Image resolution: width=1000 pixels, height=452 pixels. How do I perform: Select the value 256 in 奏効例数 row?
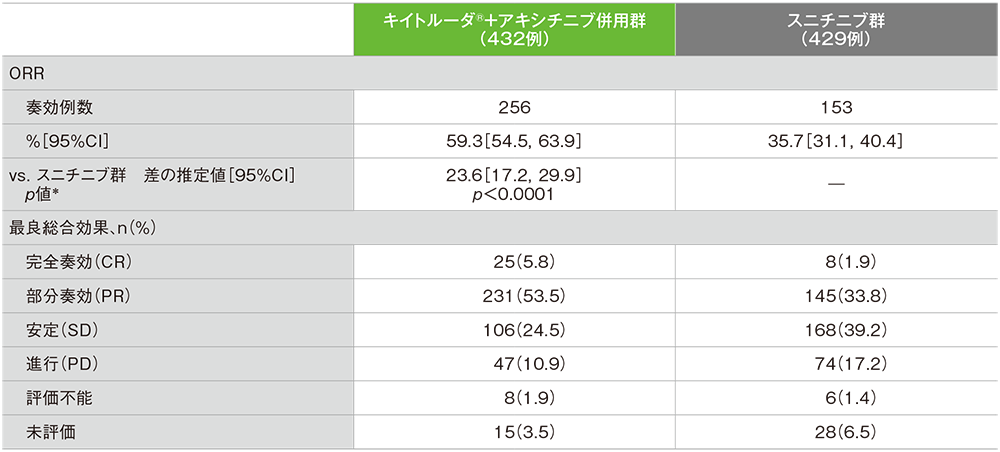point(515,108)
